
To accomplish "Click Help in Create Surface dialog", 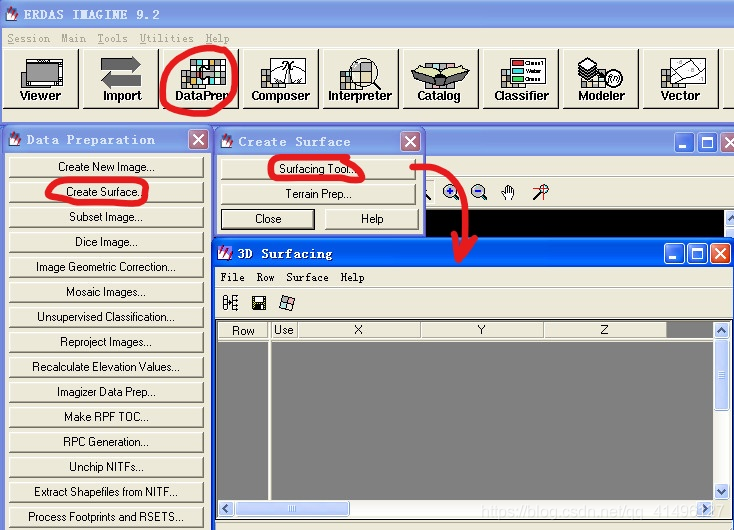I will click(x=372, y=219).
